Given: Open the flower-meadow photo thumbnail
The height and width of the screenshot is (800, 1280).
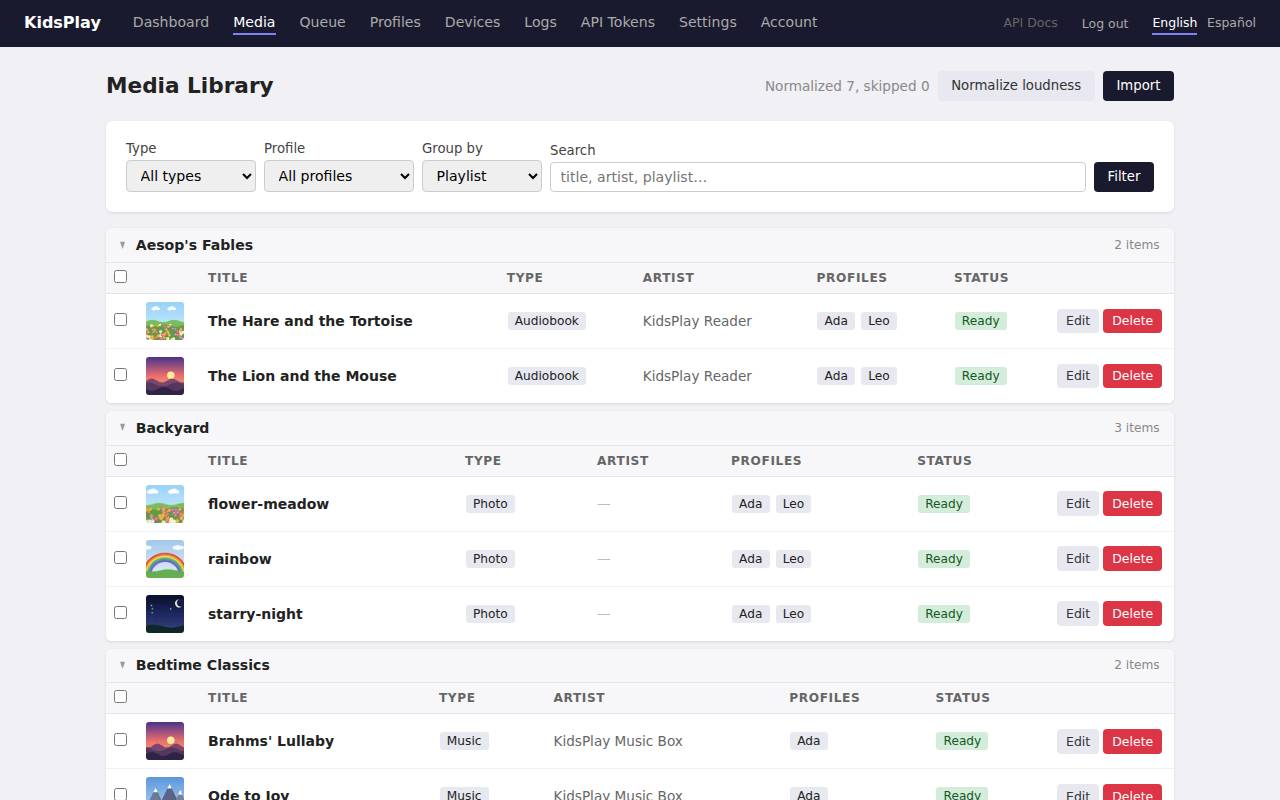Looking at the screenshot, I should [165, 504].
